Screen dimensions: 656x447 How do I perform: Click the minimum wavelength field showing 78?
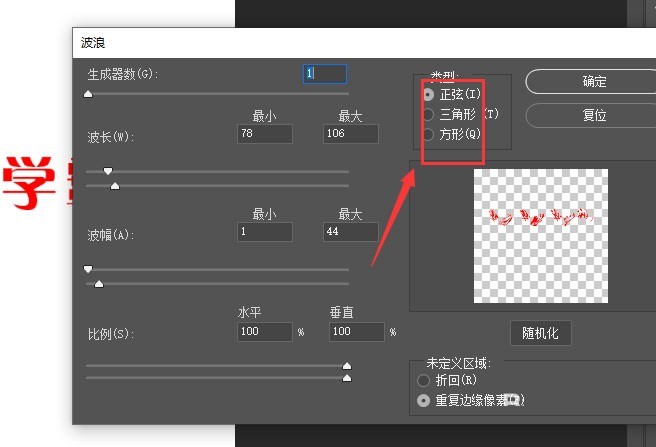(x=265, y=134)
